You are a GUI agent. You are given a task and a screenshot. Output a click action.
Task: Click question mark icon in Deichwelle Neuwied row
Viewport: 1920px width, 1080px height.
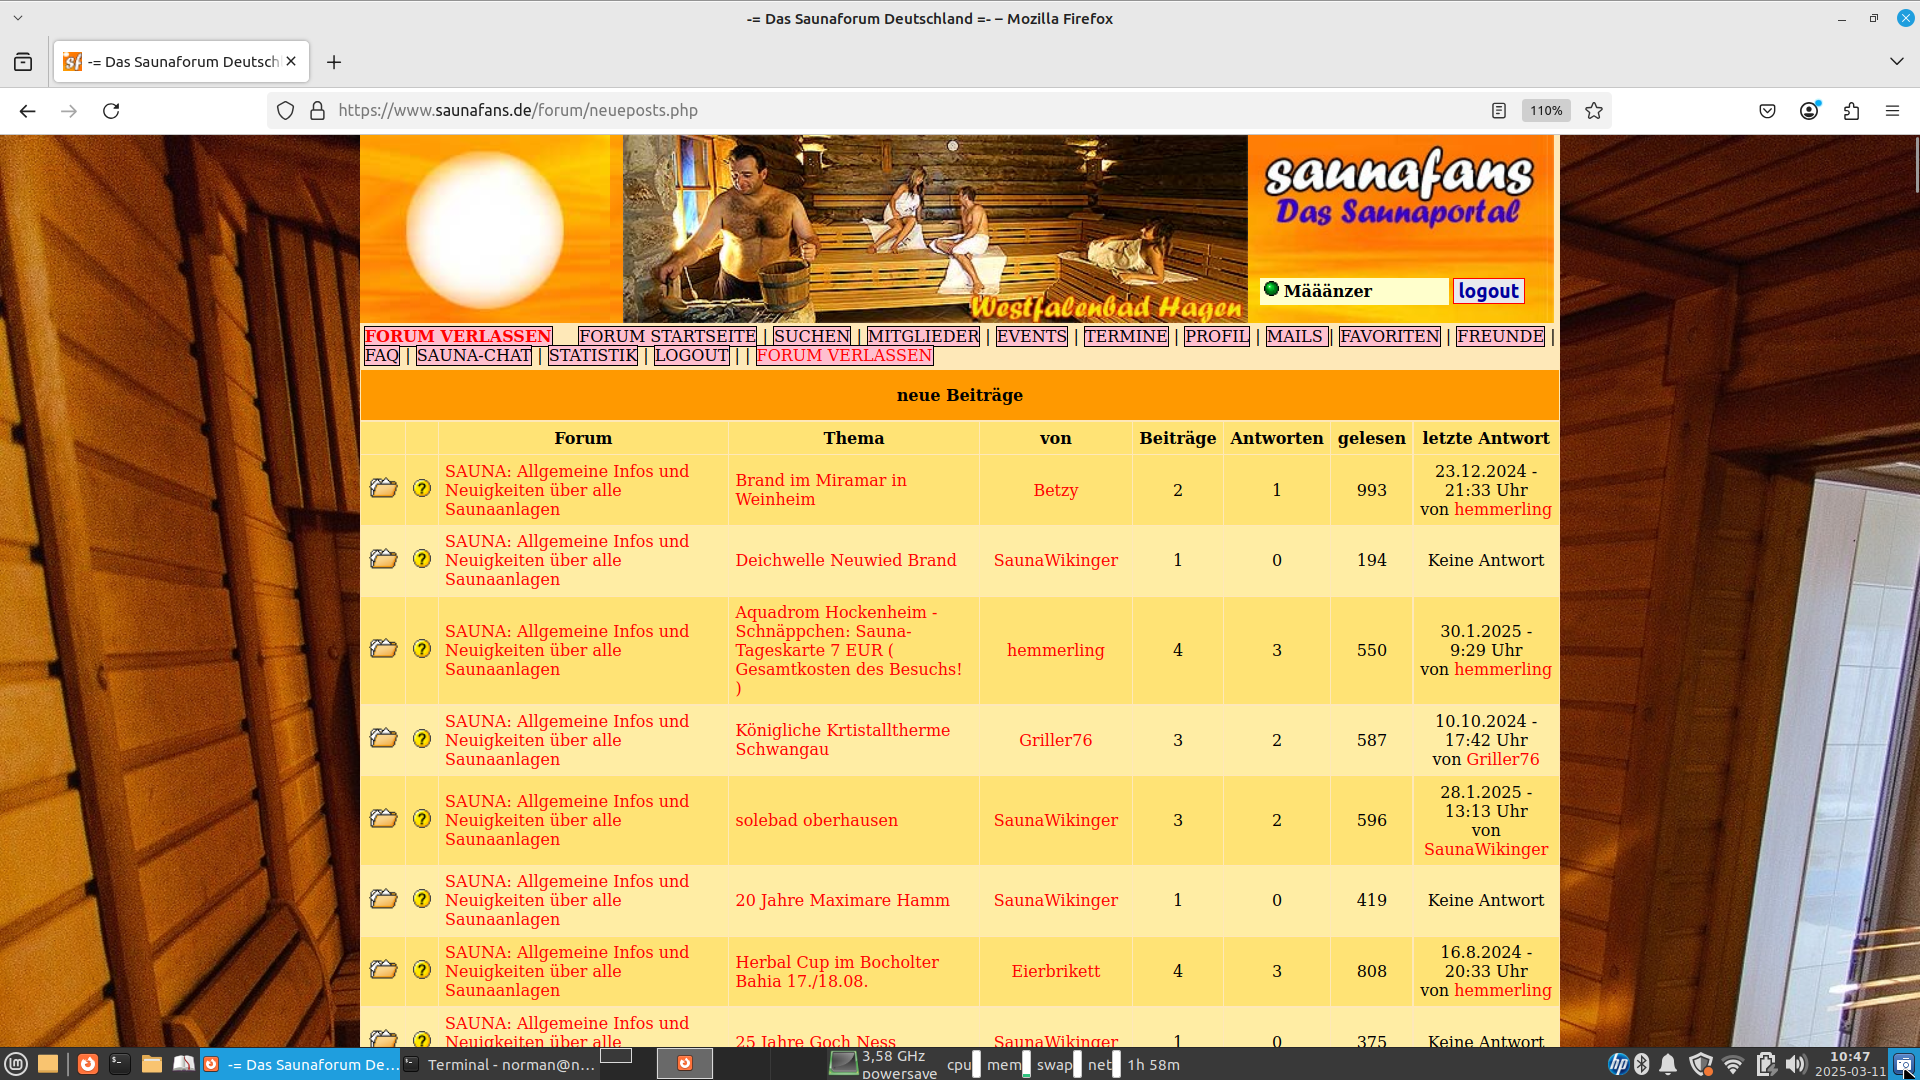422,559
